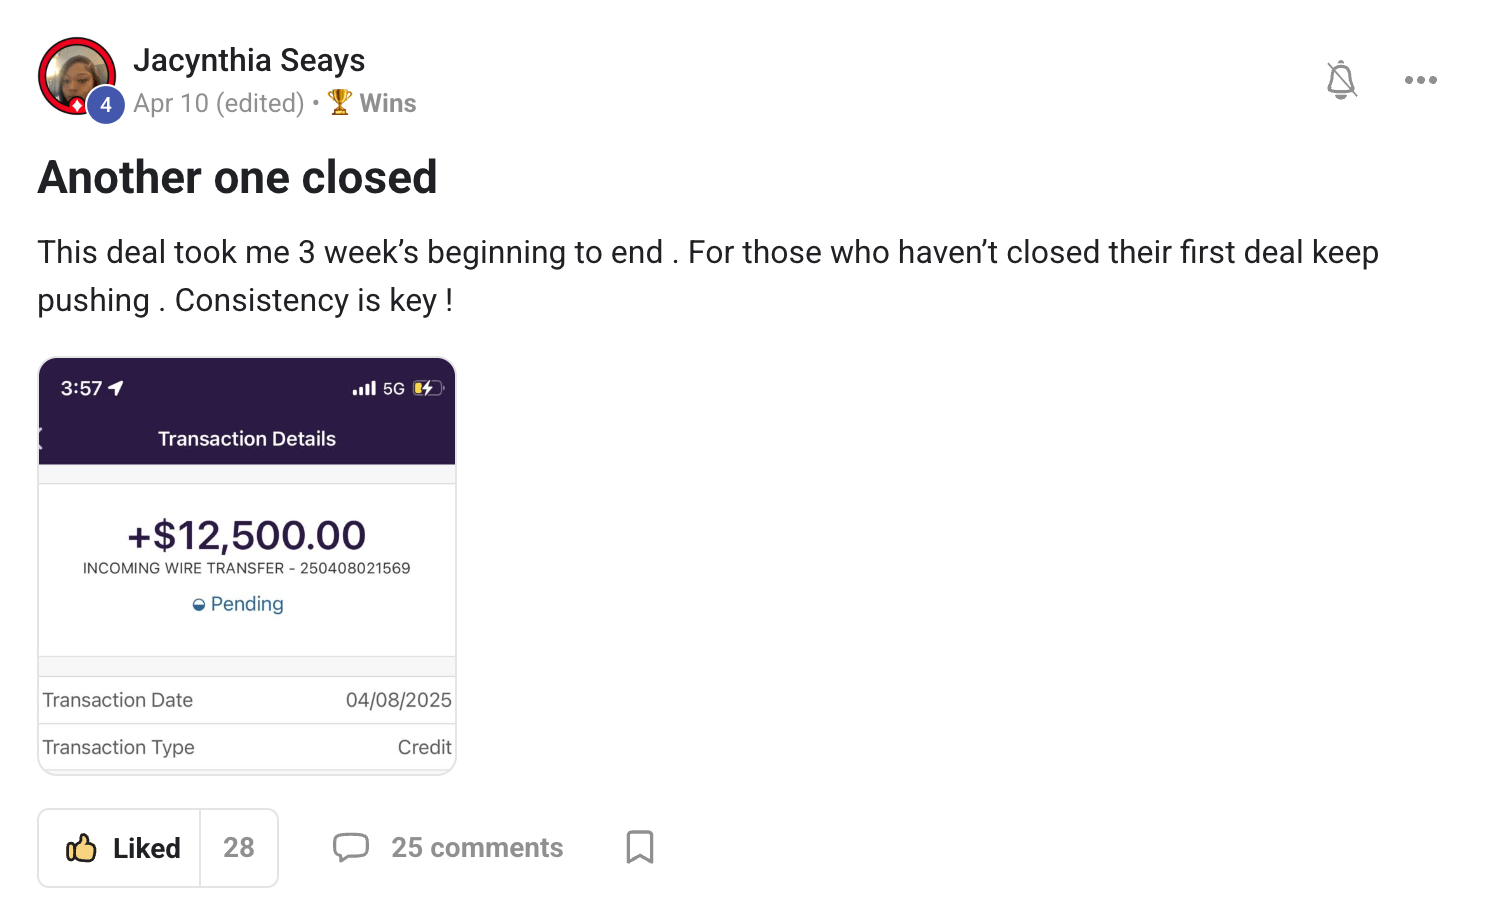1500x916 pixels.
Task: View the 28 likes count
Action: click(239, 848)
